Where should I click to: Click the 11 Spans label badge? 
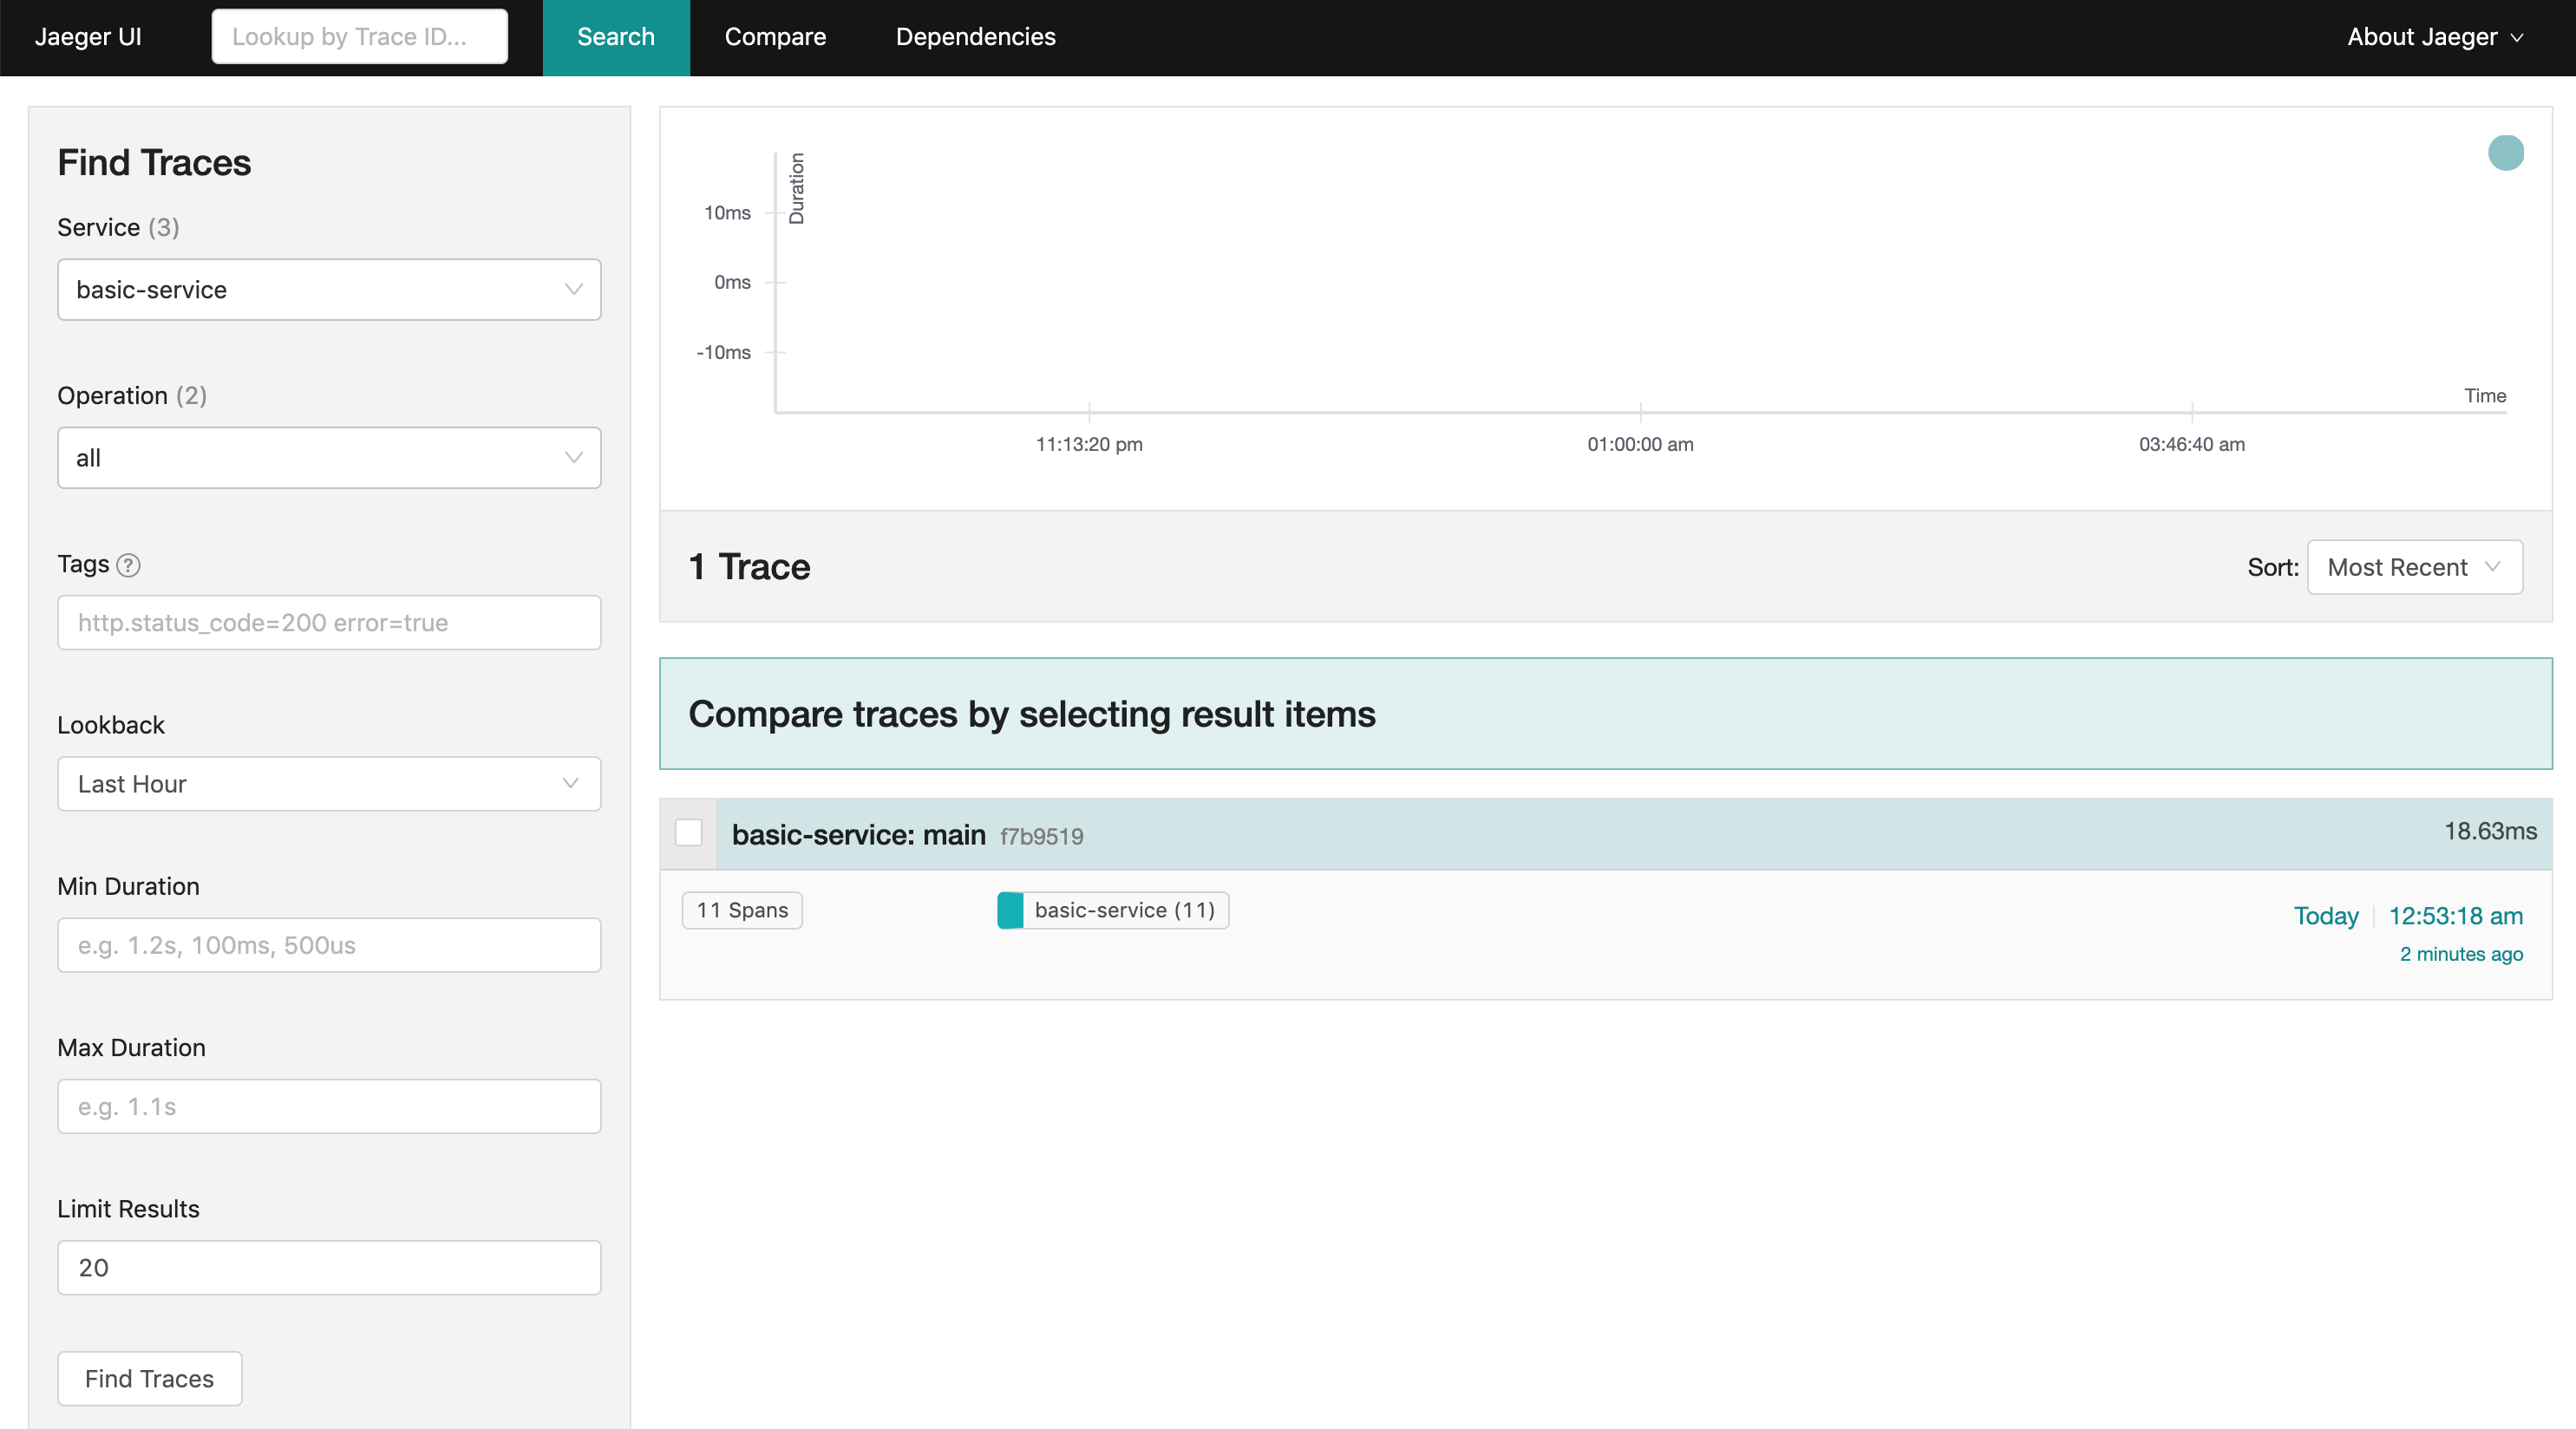coord(742,910)
